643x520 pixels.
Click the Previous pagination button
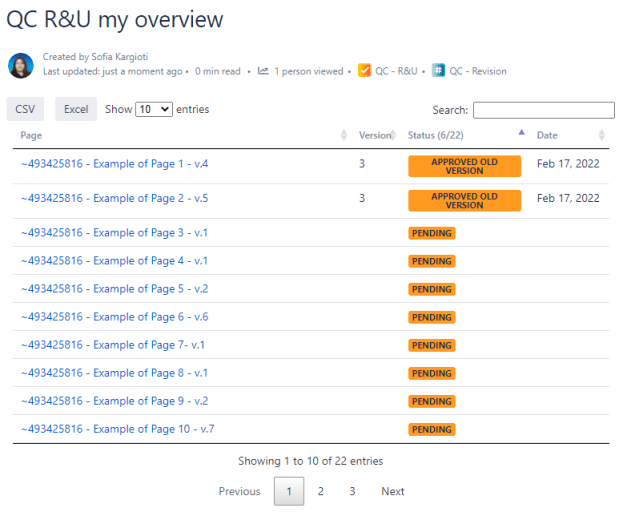pyautogui.click(x=240, y=491)
